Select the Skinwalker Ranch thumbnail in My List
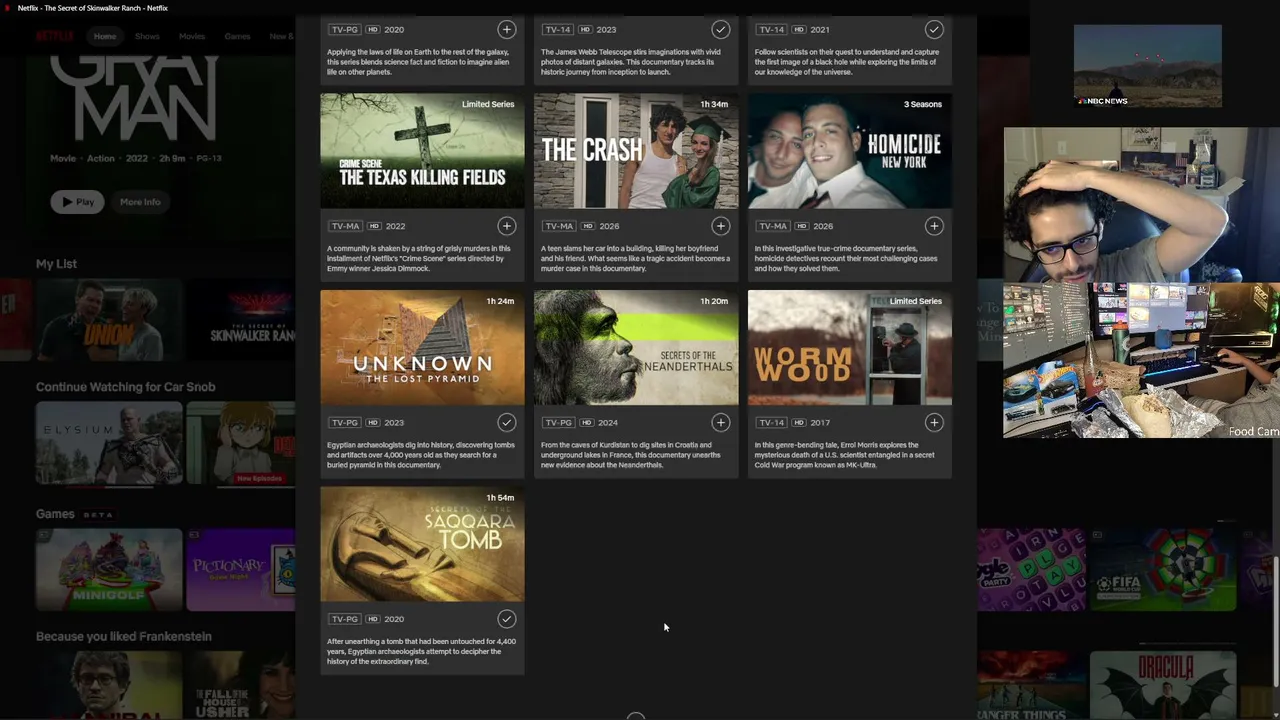The image size is (1280, 720). click(x=241, y=320)
